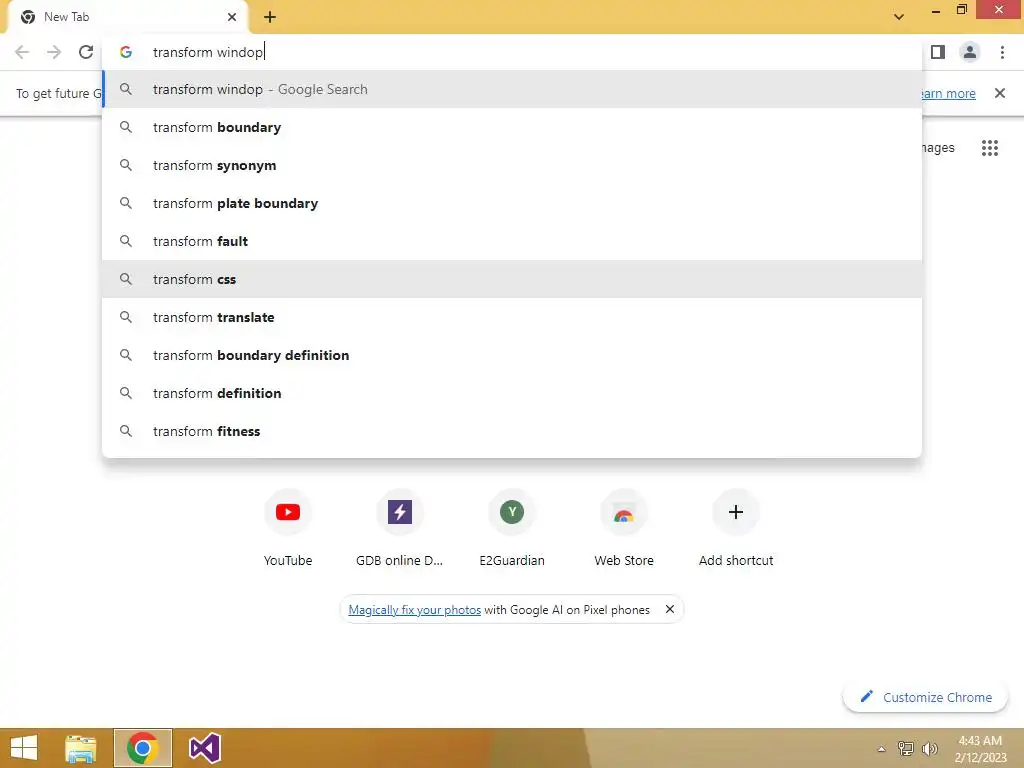Choose the 'transform boundary' suggestion
Screen dimensions: 1024x768
point(512,127)
